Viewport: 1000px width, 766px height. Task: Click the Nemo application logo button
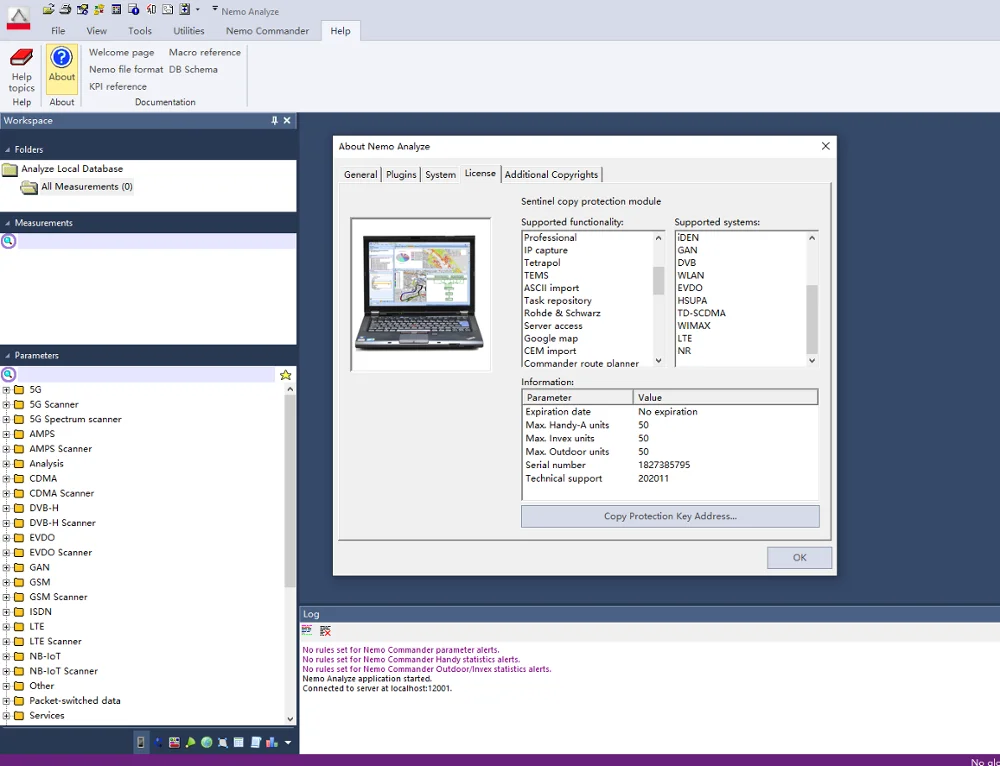(x=18, y=18)
